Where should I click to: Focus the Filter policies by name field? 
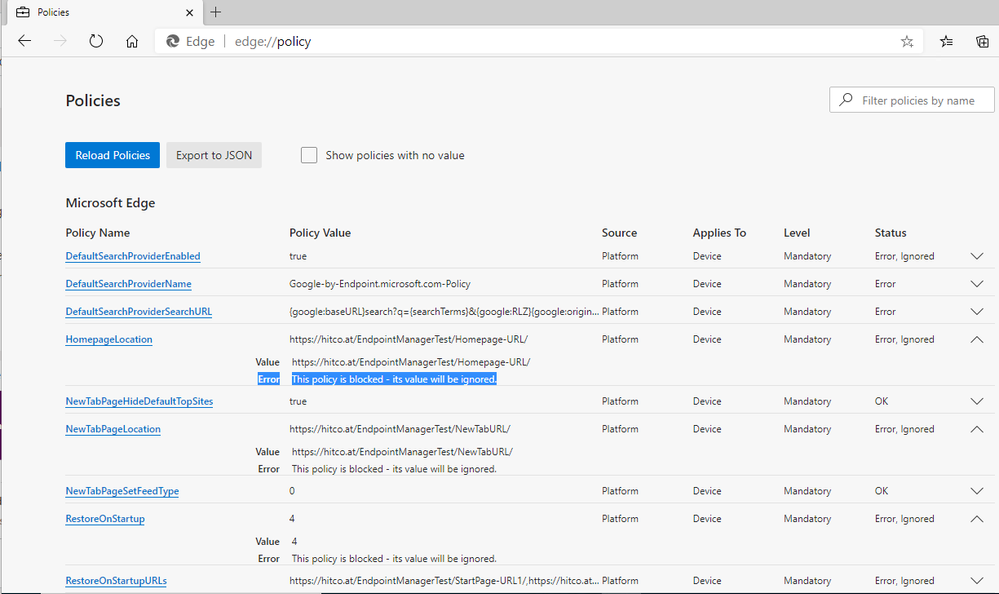click(x=912, y=100)
